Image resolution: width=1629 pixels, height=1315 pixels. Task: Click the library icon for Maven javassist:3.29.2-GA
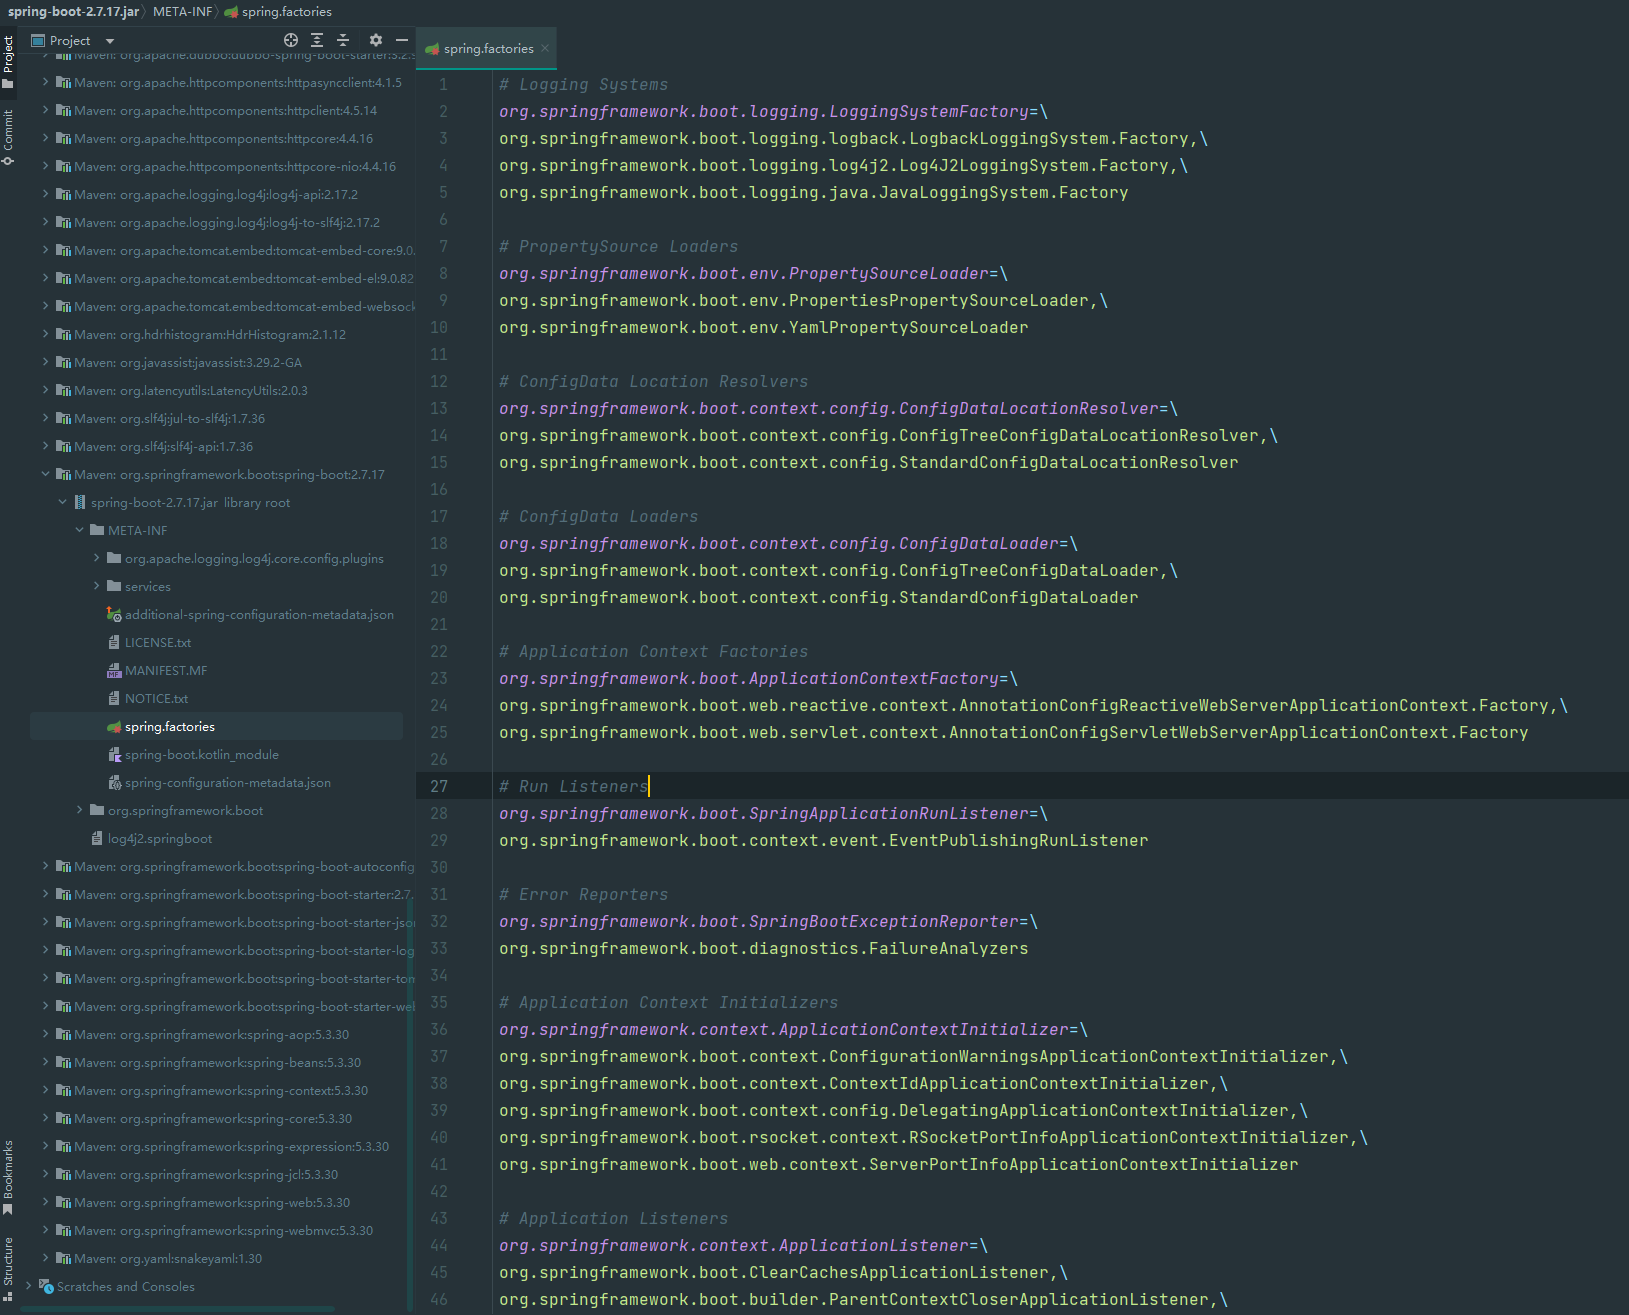point(63,362)
